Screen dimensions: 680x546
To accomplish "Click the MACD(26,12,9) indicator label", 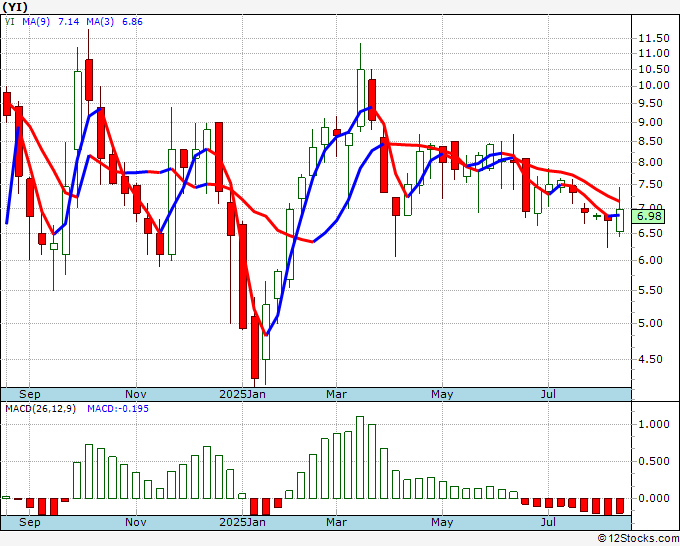I will (40, 409).
